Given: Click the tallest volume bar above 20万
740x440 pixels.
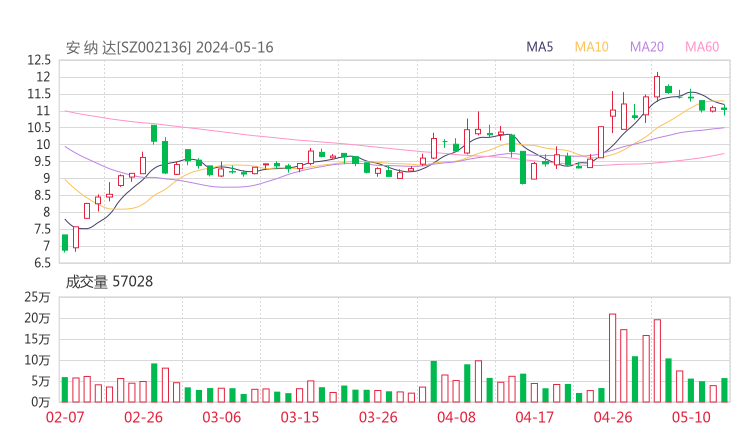Looking at the screenshot, I should (x=612, y=357).
